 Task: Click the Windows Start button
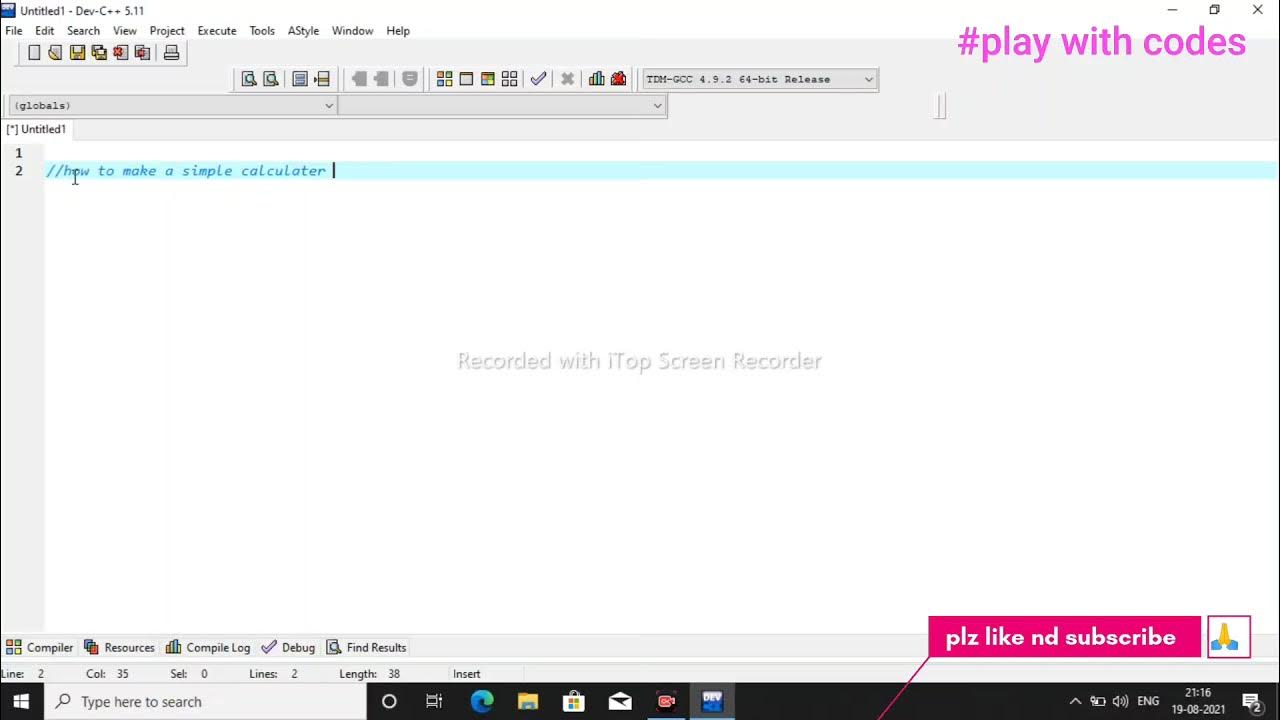tap(21, 701)
